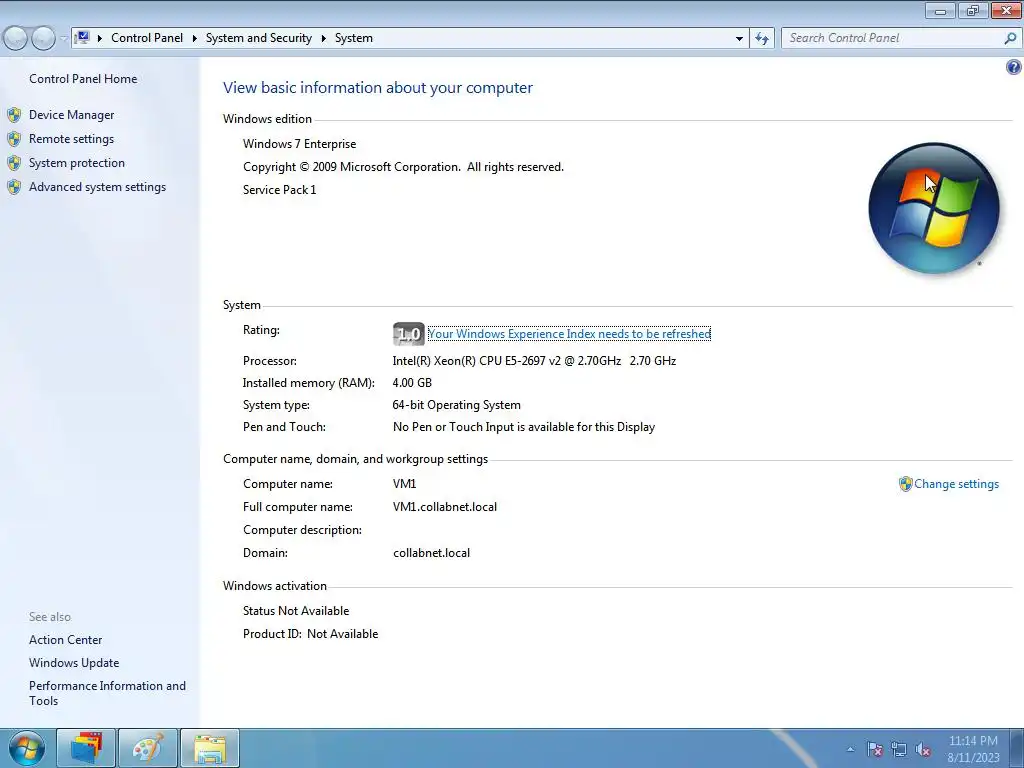This screenshot has height=768, width=1024.
Task: Click the network tray icon
Action: coord(899,749)
